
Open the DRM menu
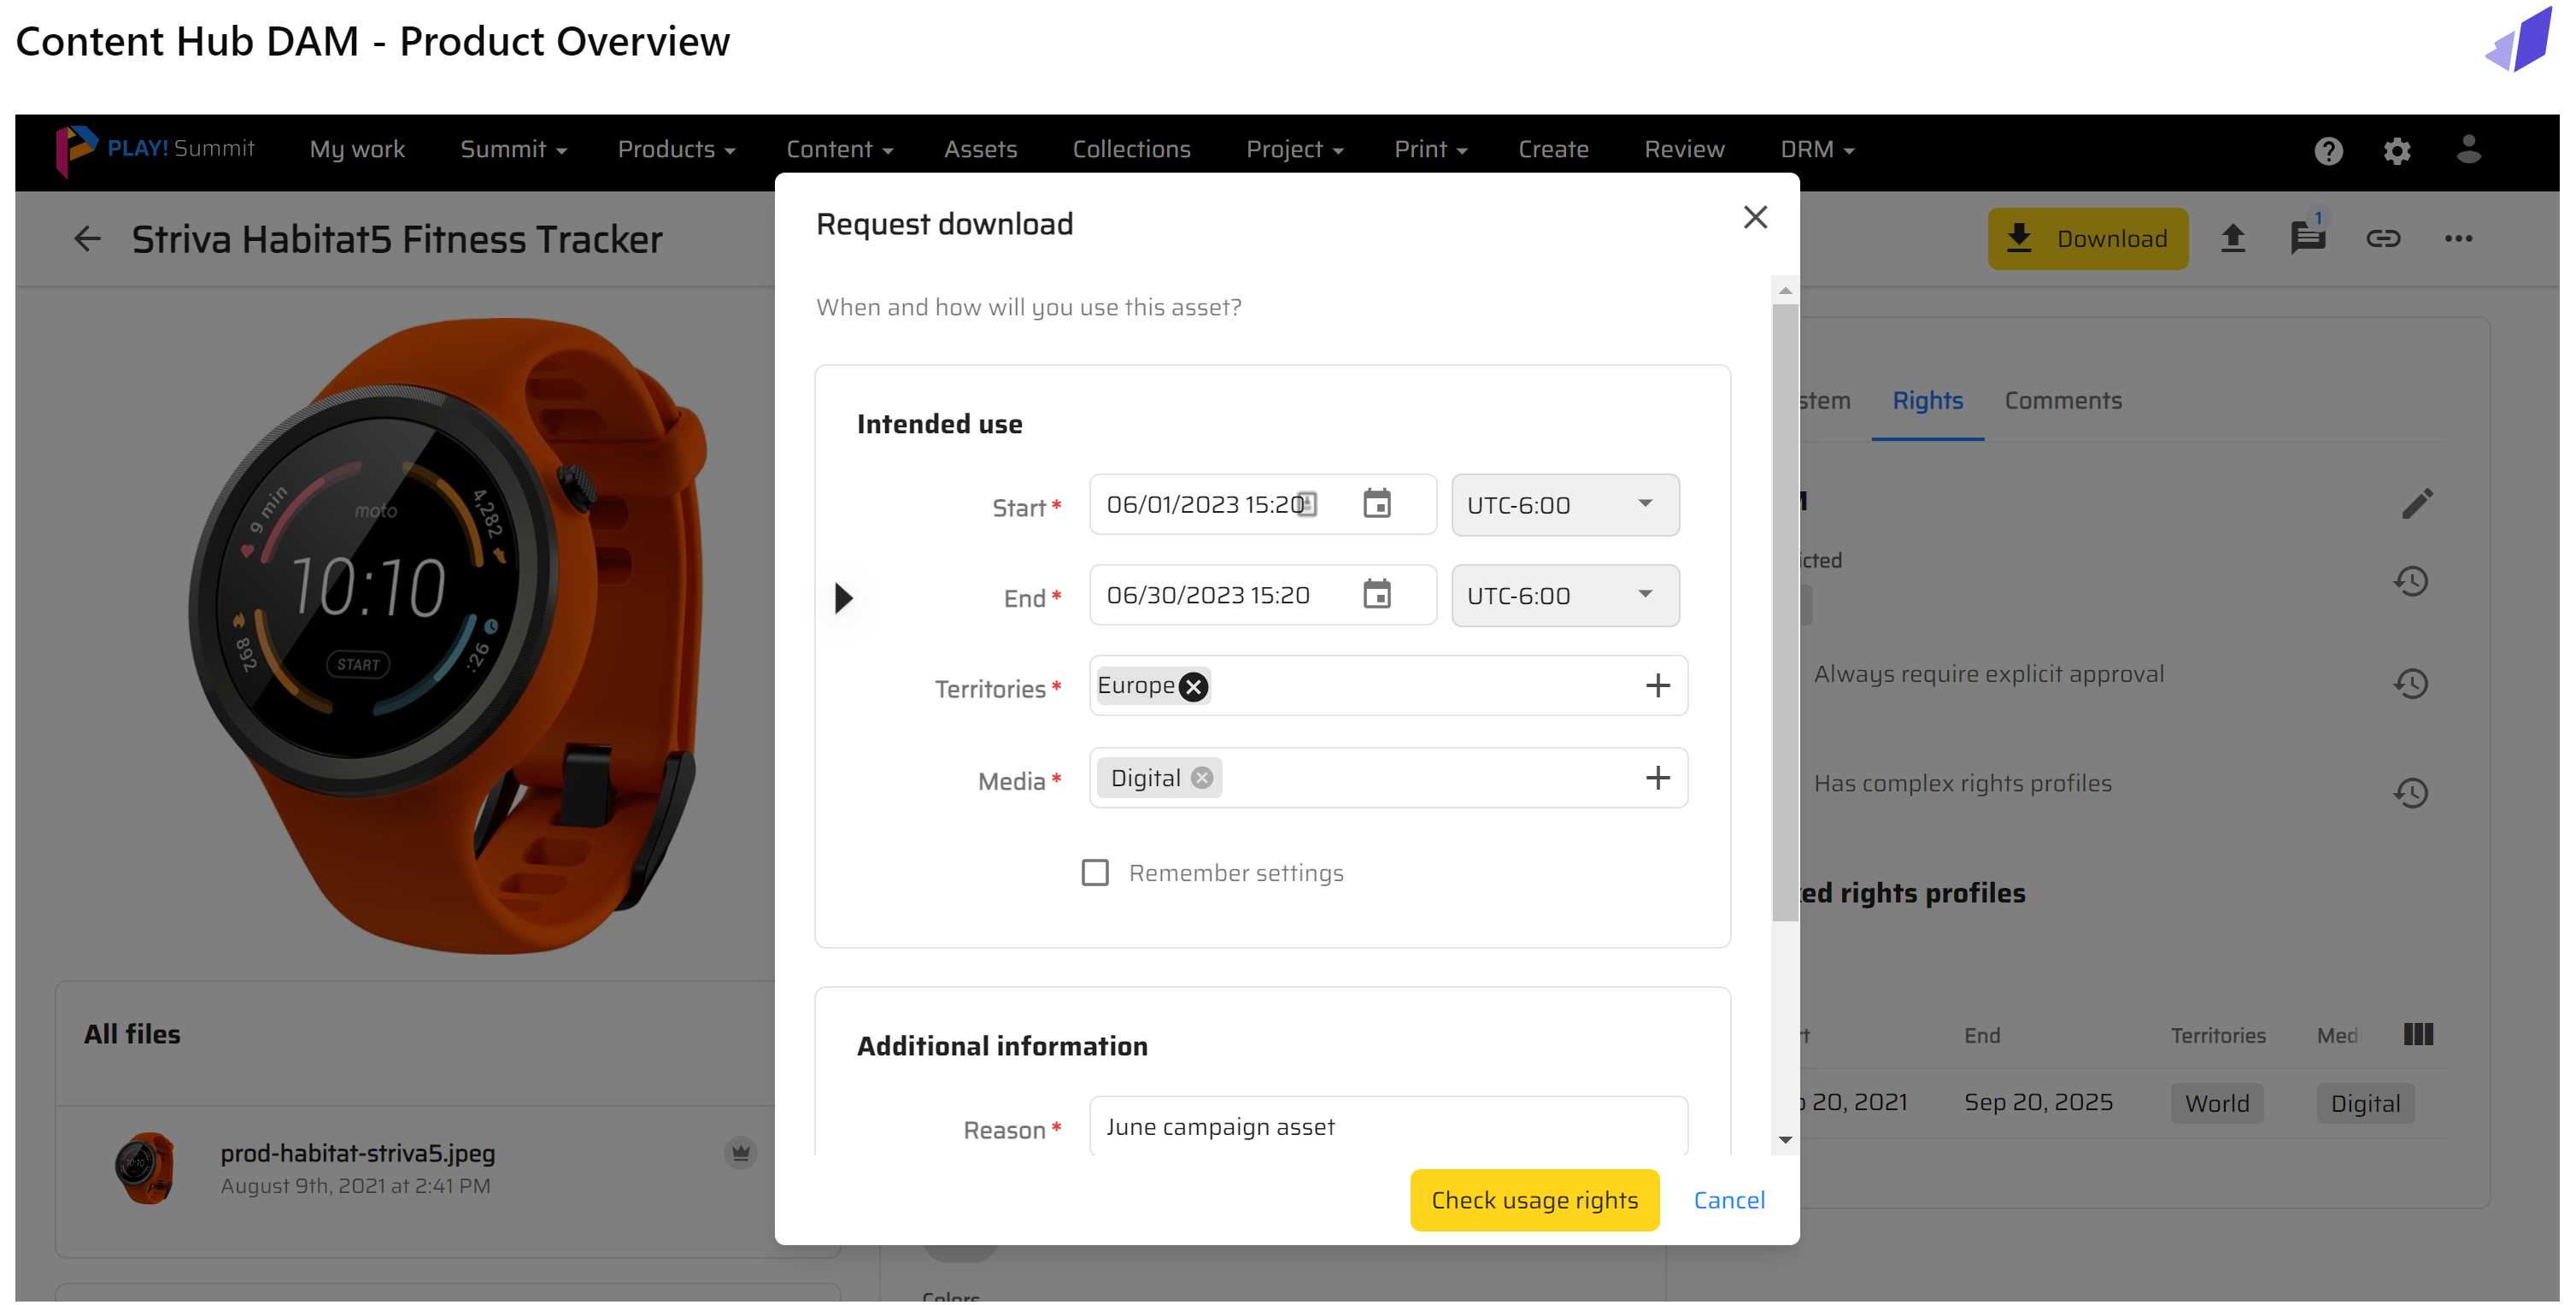tap(1816, 150)
